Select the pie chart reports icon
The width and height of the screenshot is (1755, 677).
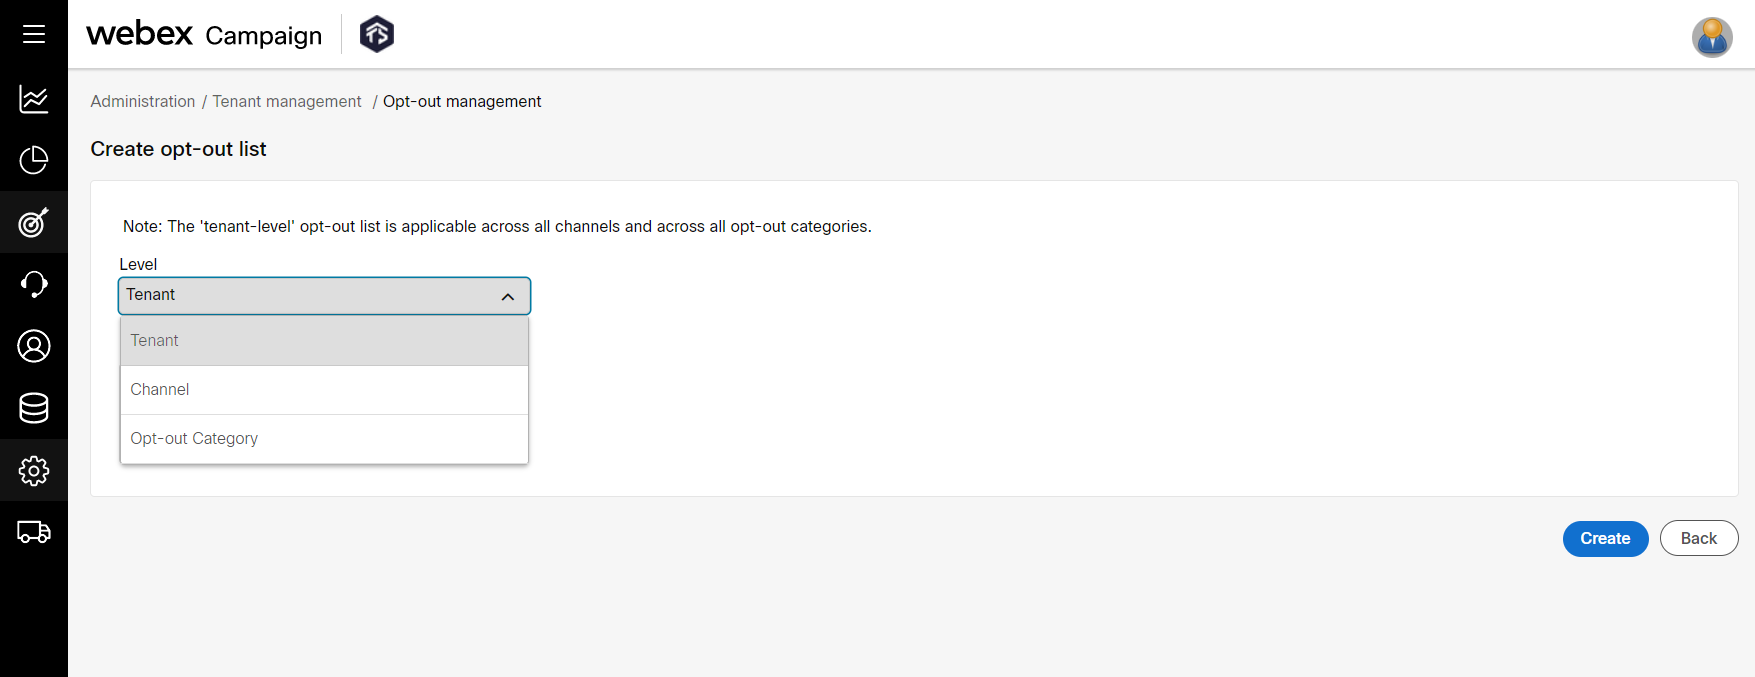(x=33, y=160)
